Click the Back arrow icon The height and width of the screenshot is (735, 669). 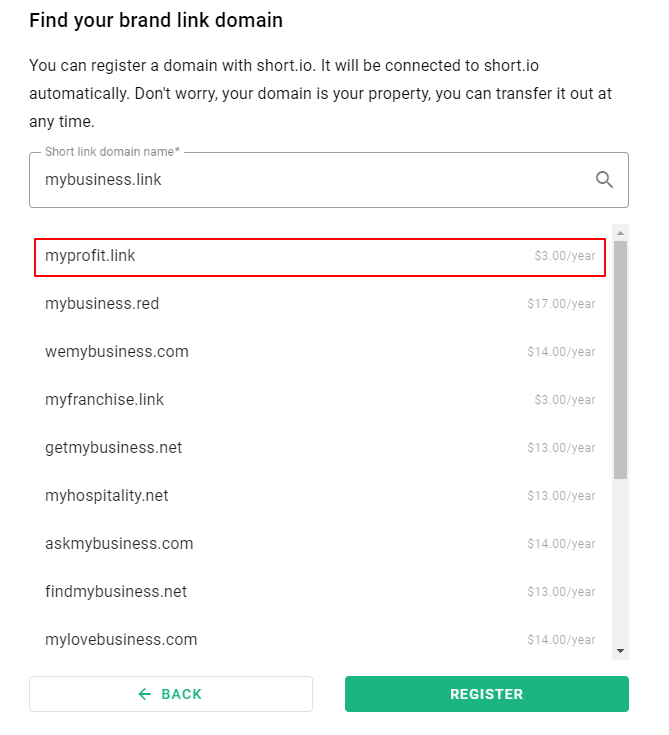coord(144,694)
